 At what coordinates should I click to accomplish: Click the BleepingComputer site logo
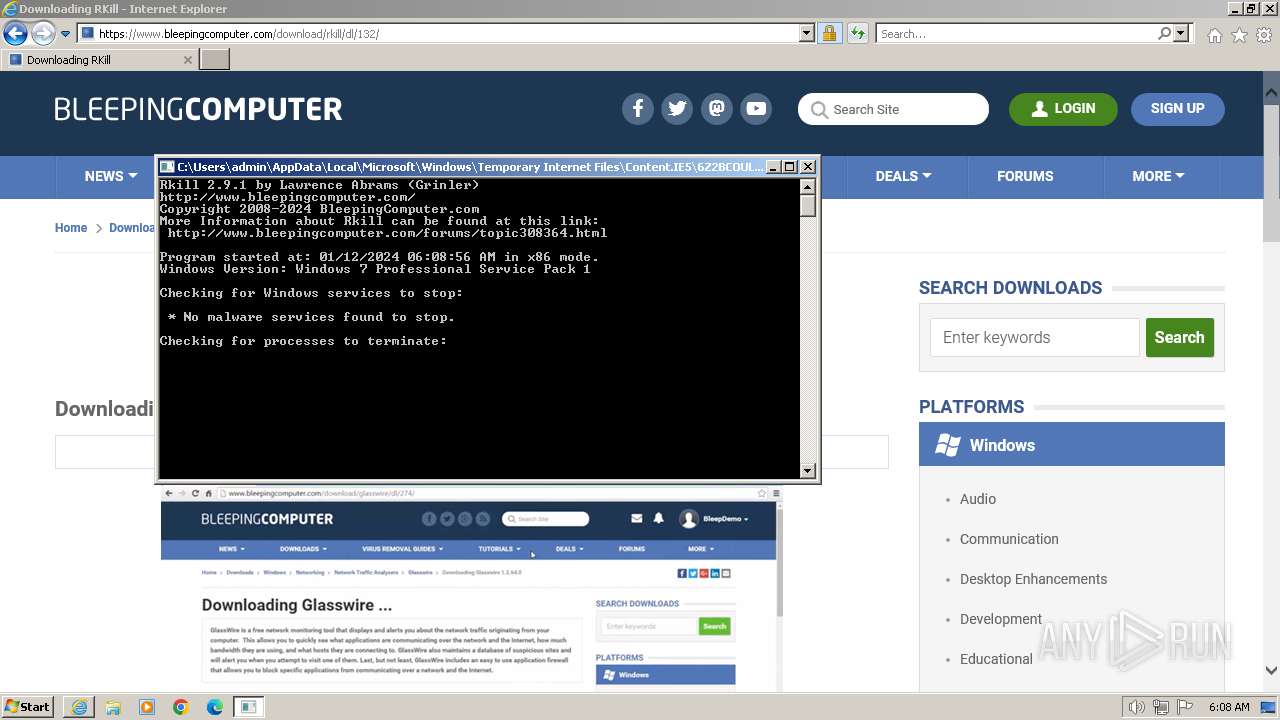[x=198, y=109]
